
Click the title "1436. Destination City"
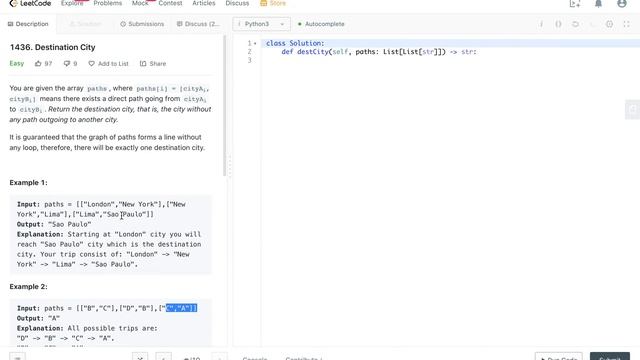click(x=52, y=47)
